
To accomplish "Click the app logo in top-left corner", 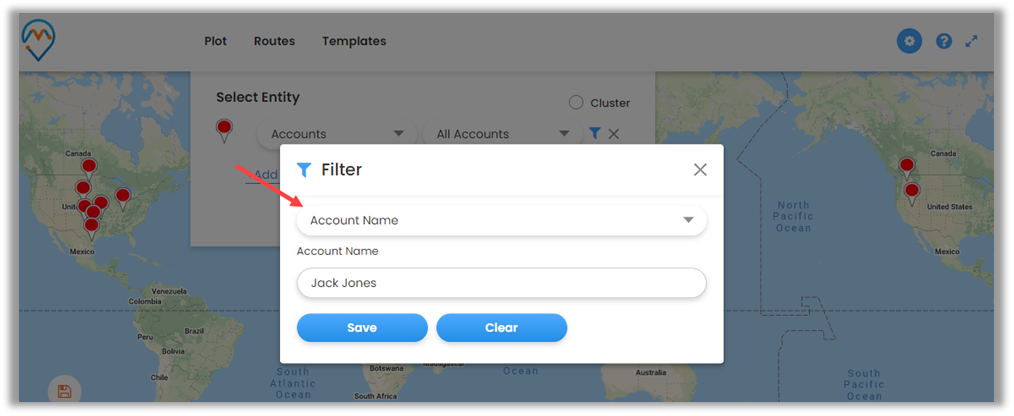I will pyautogui.click(x=38, y=39).
